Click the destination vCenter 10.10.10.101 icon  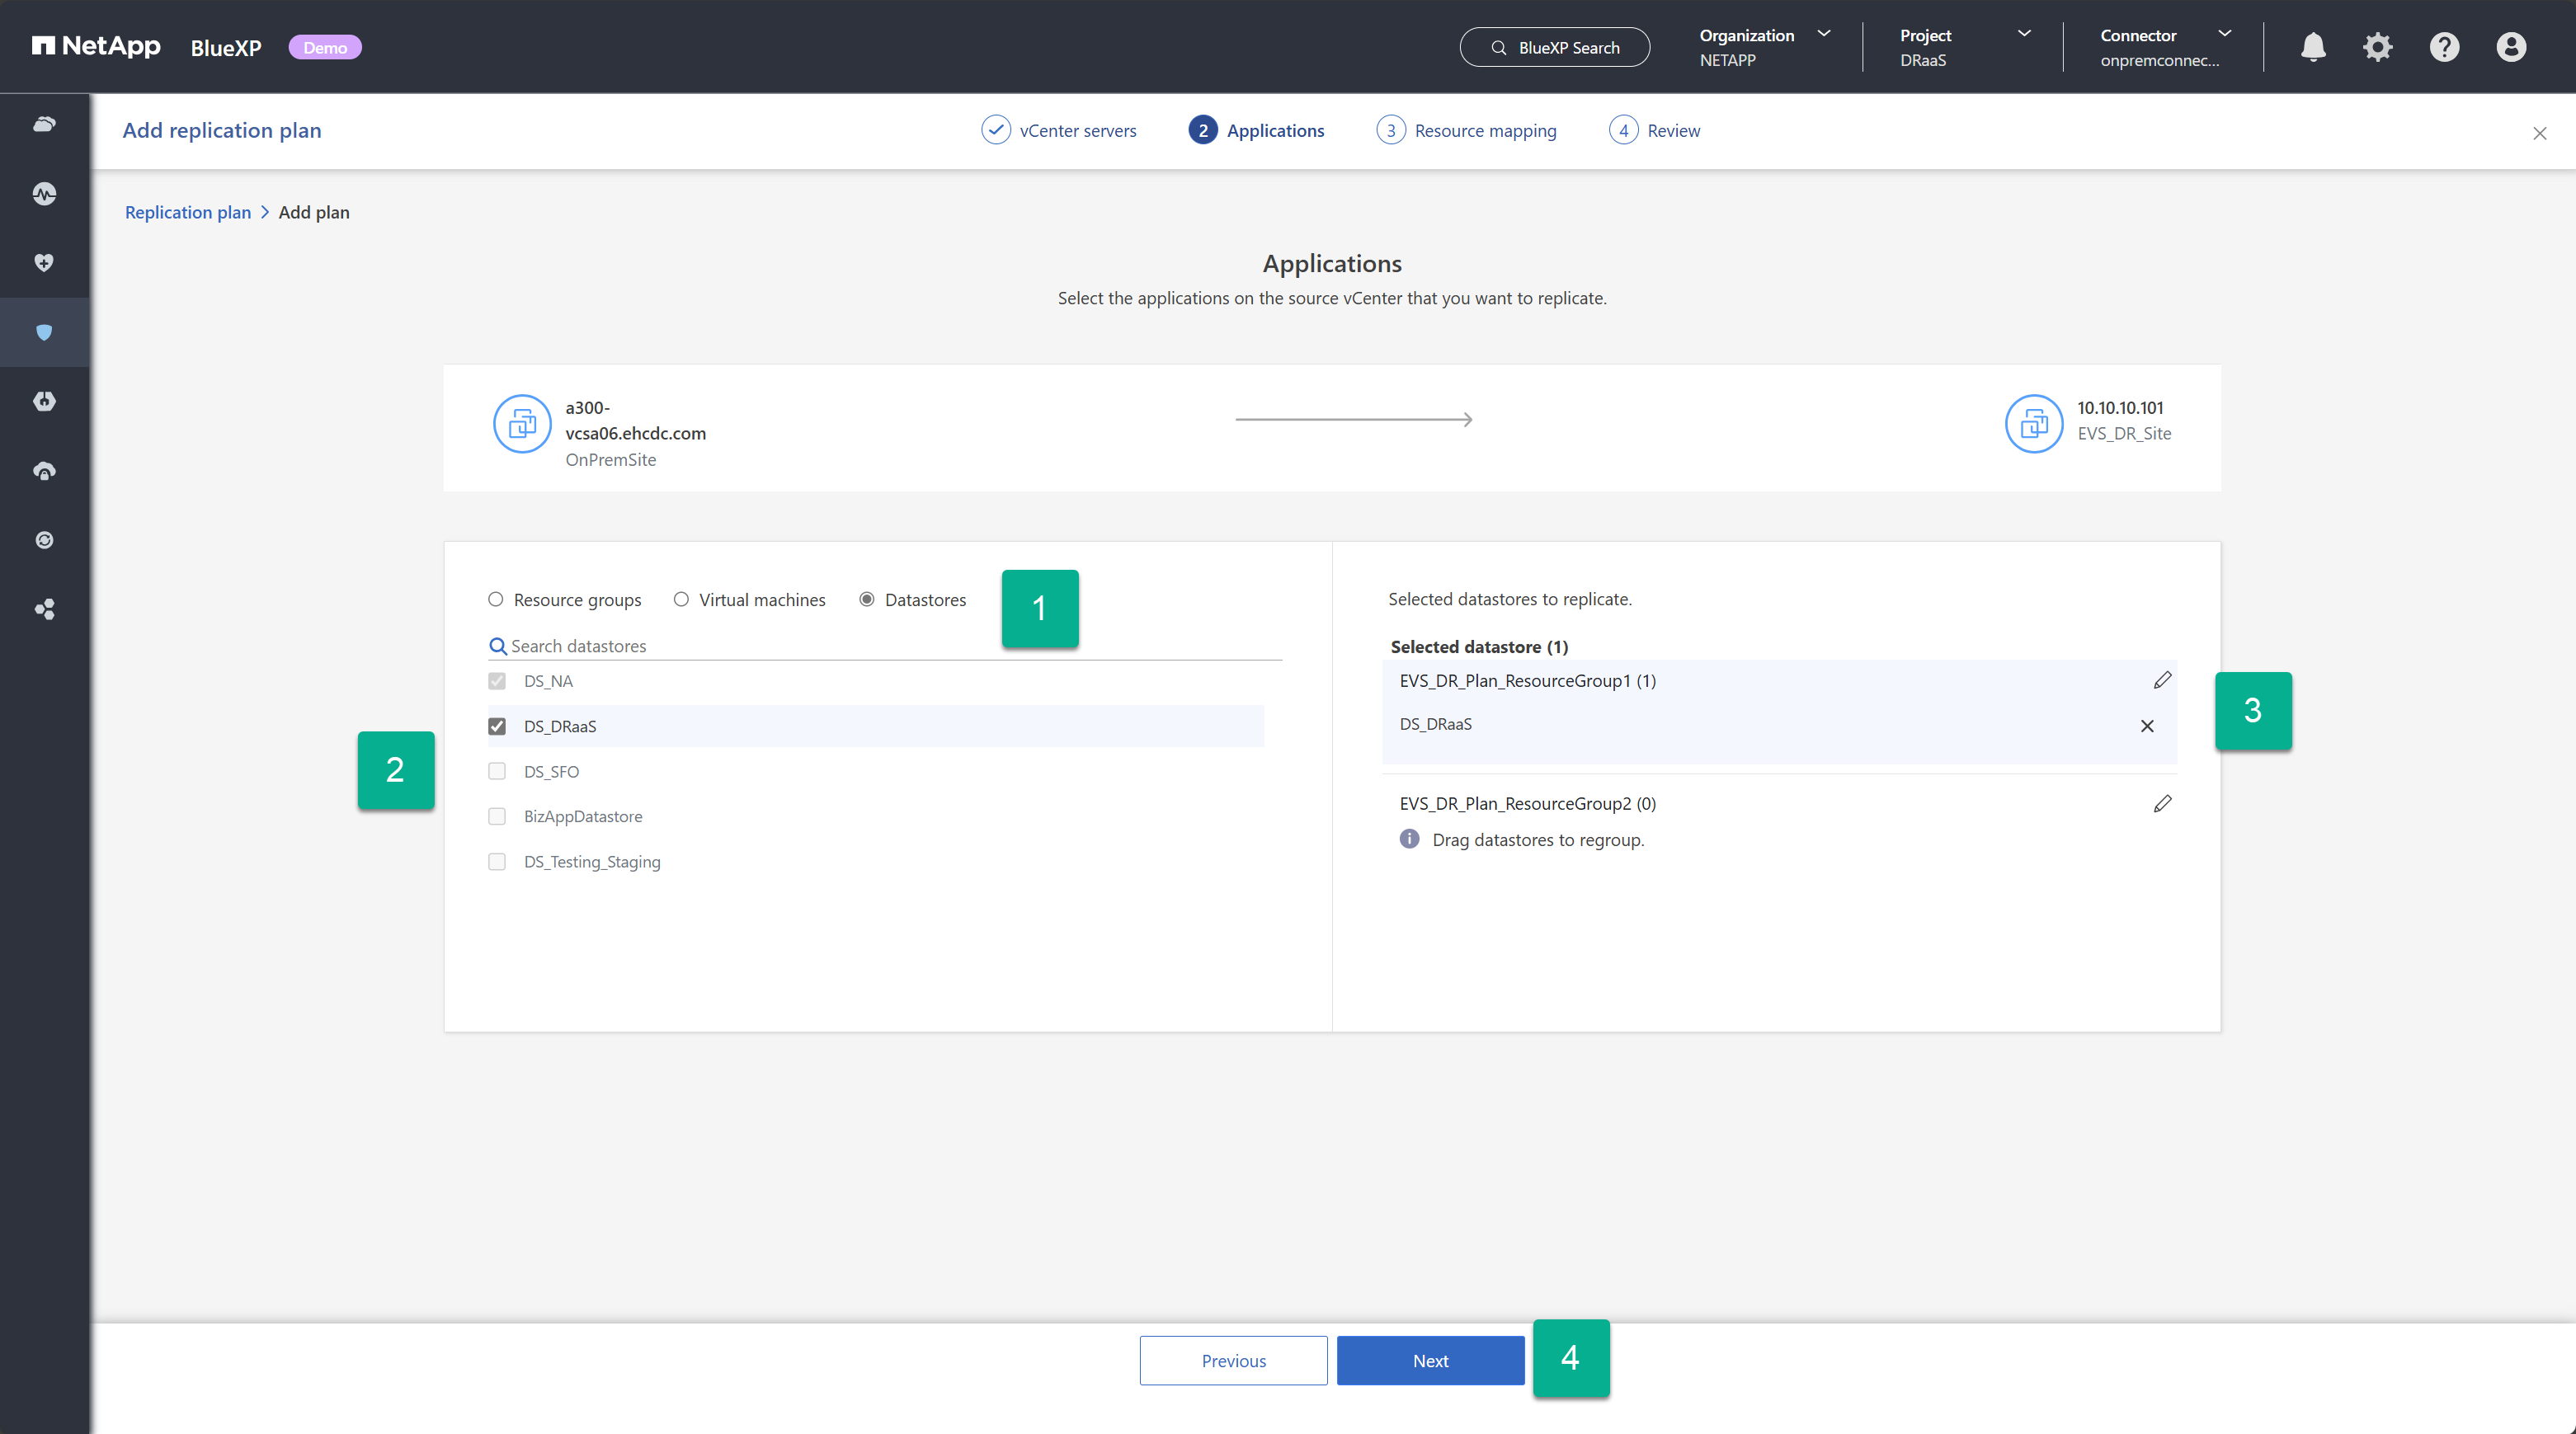point(2034,424)
